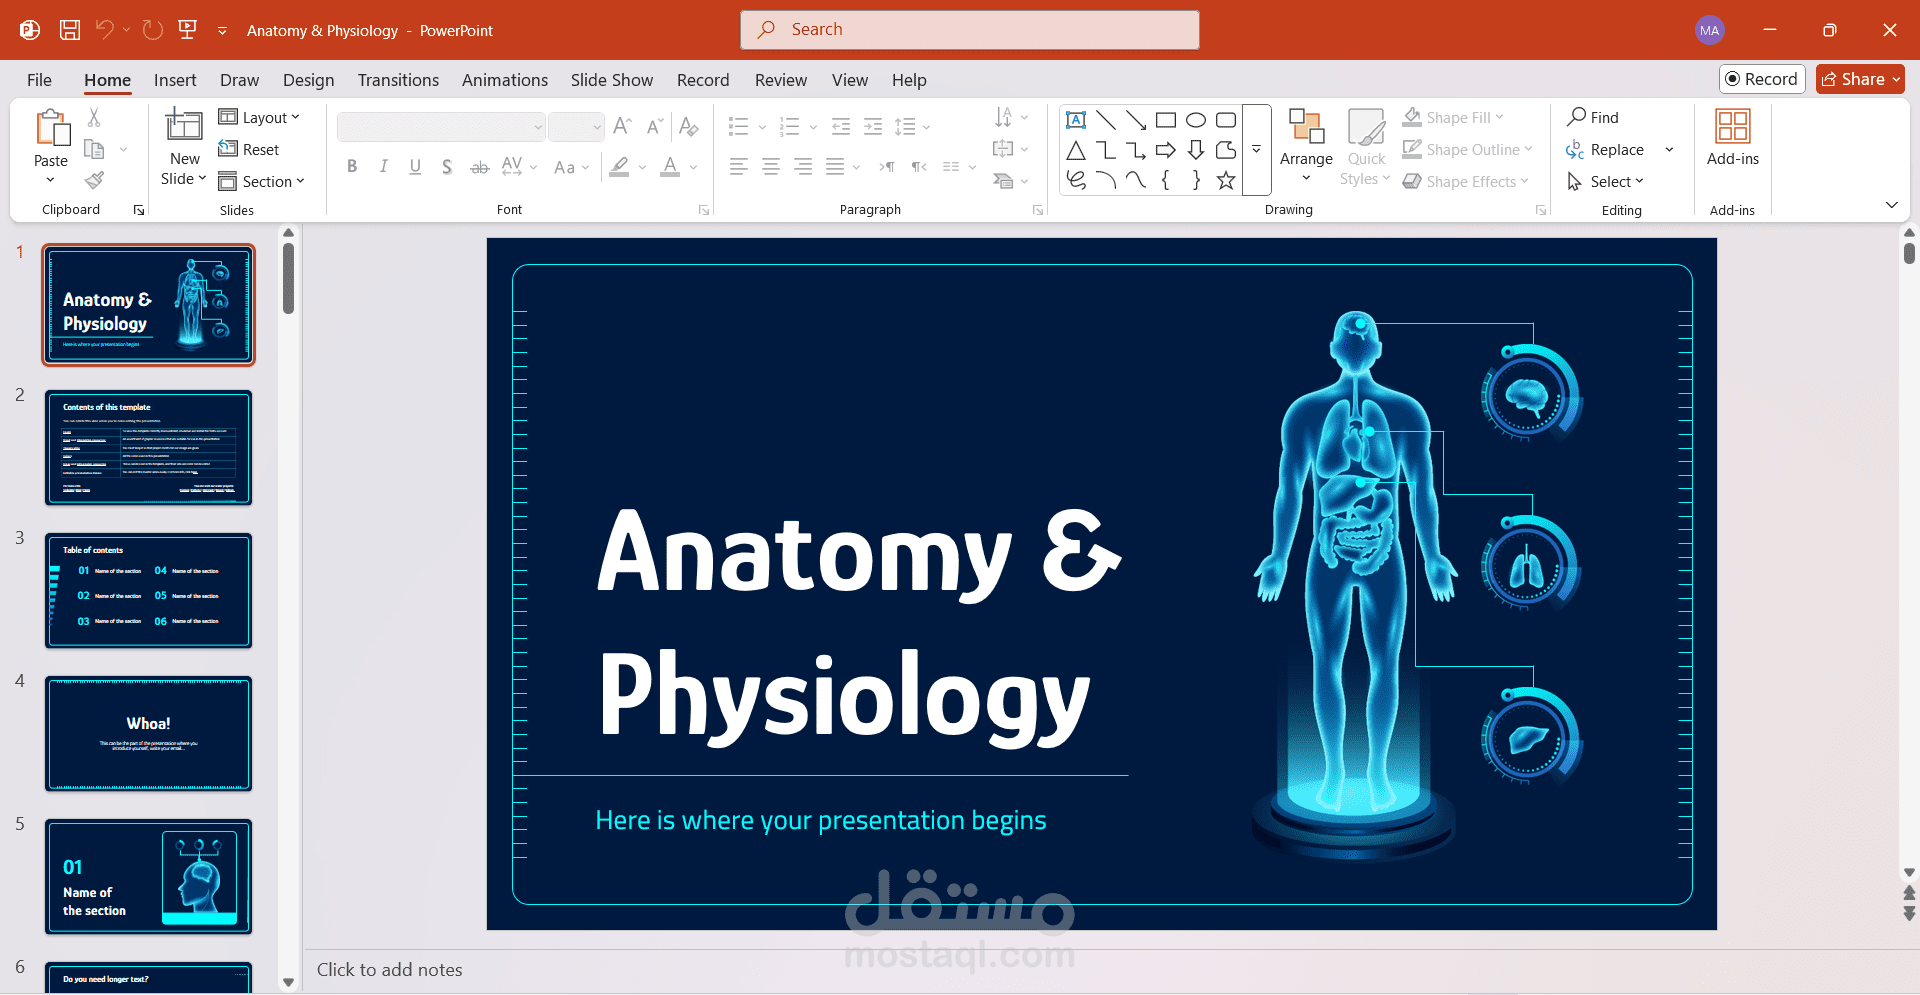
Task: Undo the last action in title bar
Action: pos(104,30)
